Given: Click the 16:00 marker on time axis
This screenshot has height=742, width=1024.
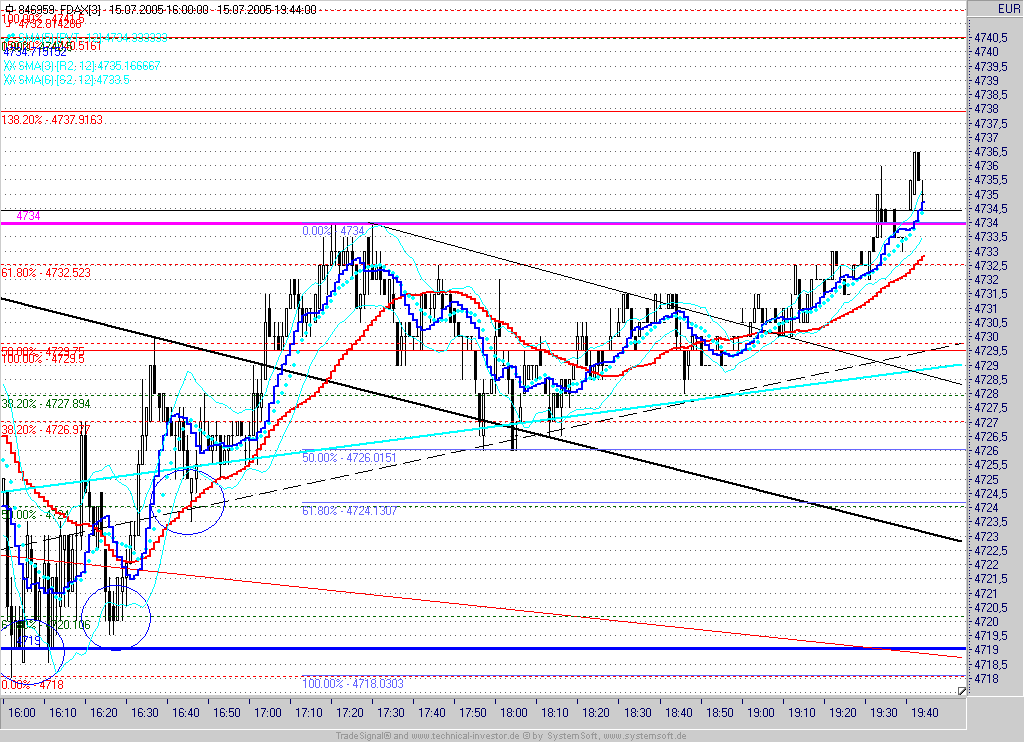Looking at the screenshot, I should click(22, 713).
